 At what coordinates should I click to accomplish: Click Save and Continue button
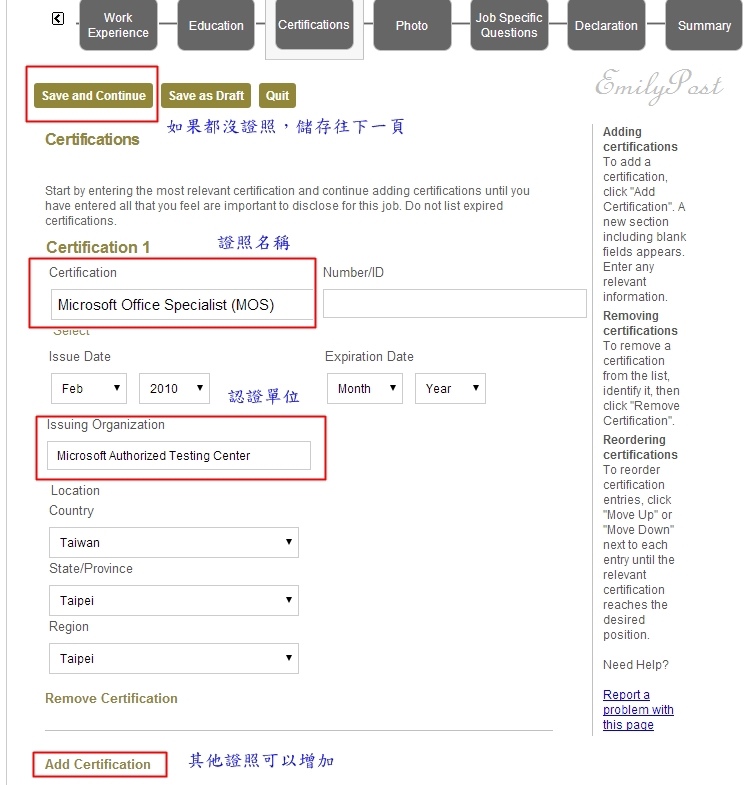(94, 96)
